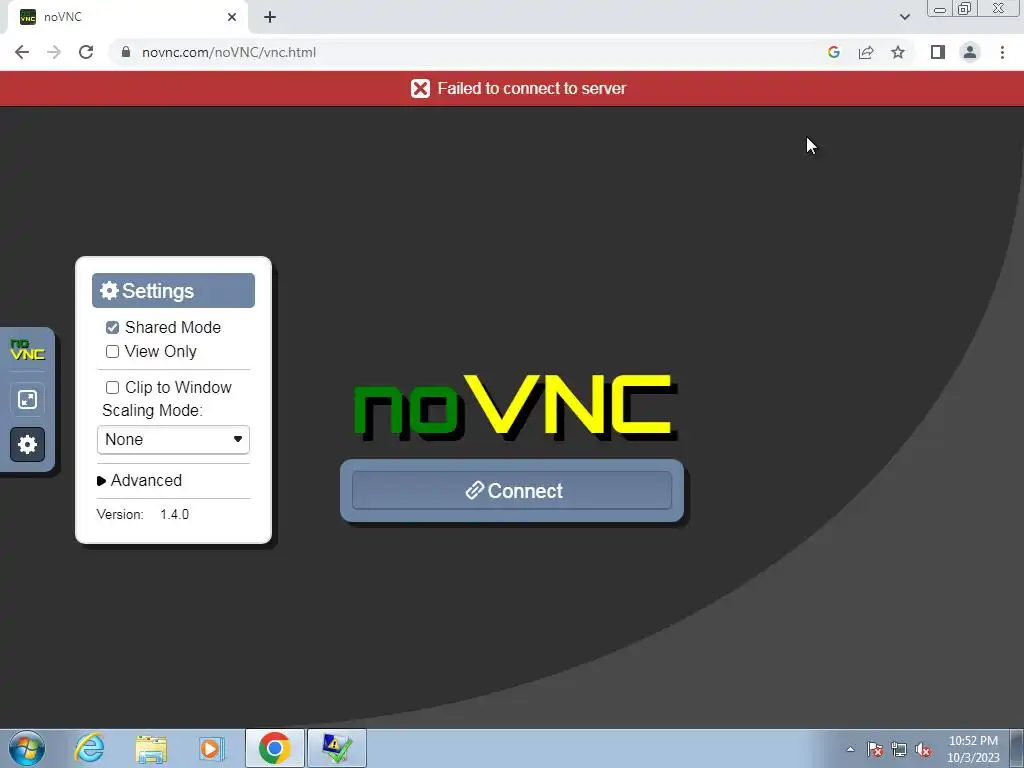Close the settings panel with the gear button
The width and height of the screenshot is (1024, 768).
pos(27,445)
